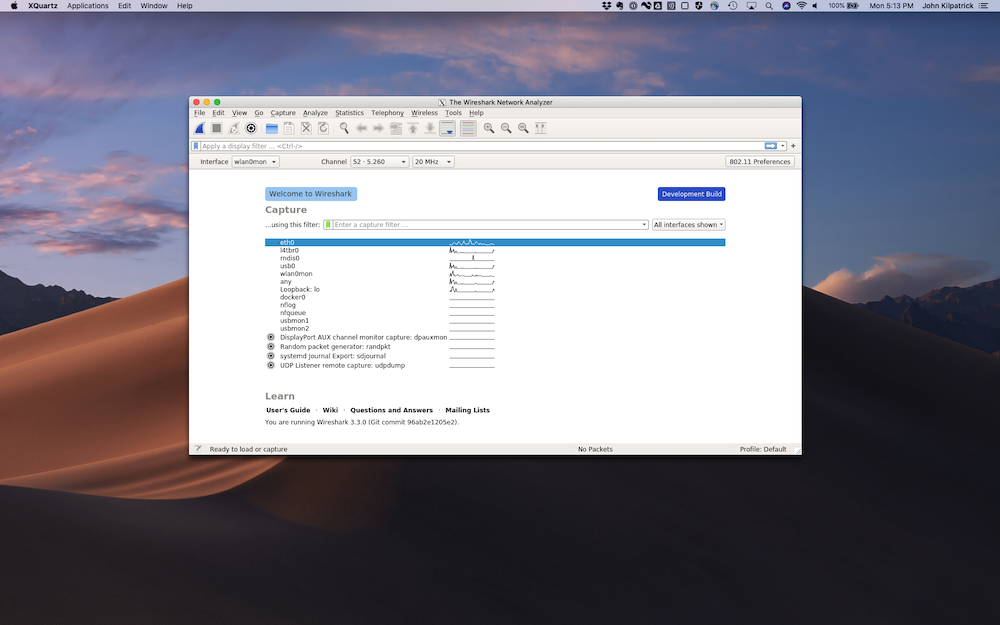Expand the capture filter history dropdown
This screenshot has height=625, width=1000.
click(x=644, y=224)
